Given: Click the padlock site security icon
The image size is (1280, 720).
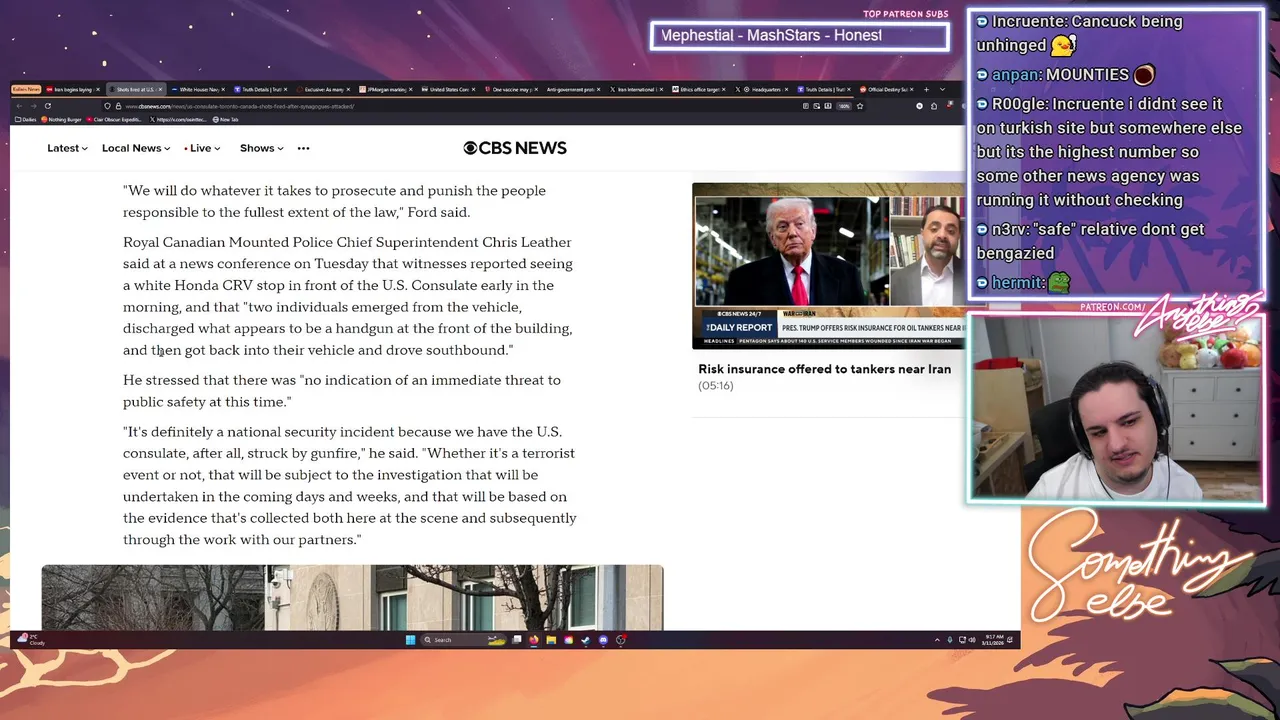Looking at the screenshot, I should pyautogui.click(x=118, y=106).
